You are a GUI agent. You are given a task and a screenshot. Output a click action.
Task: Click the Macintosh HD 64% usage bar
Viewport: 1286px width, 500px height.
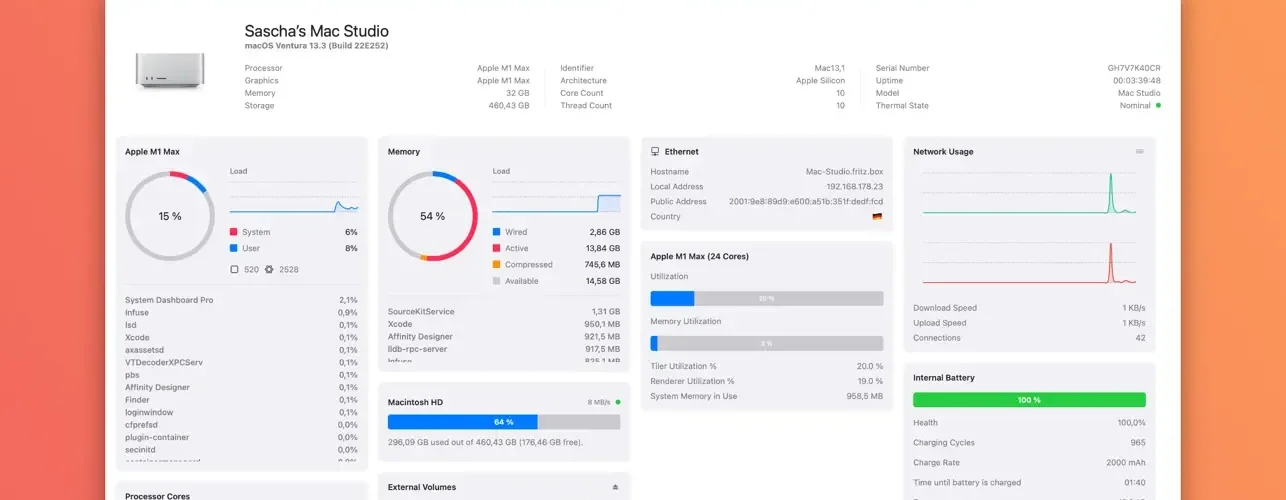click(x=504, y=422)
